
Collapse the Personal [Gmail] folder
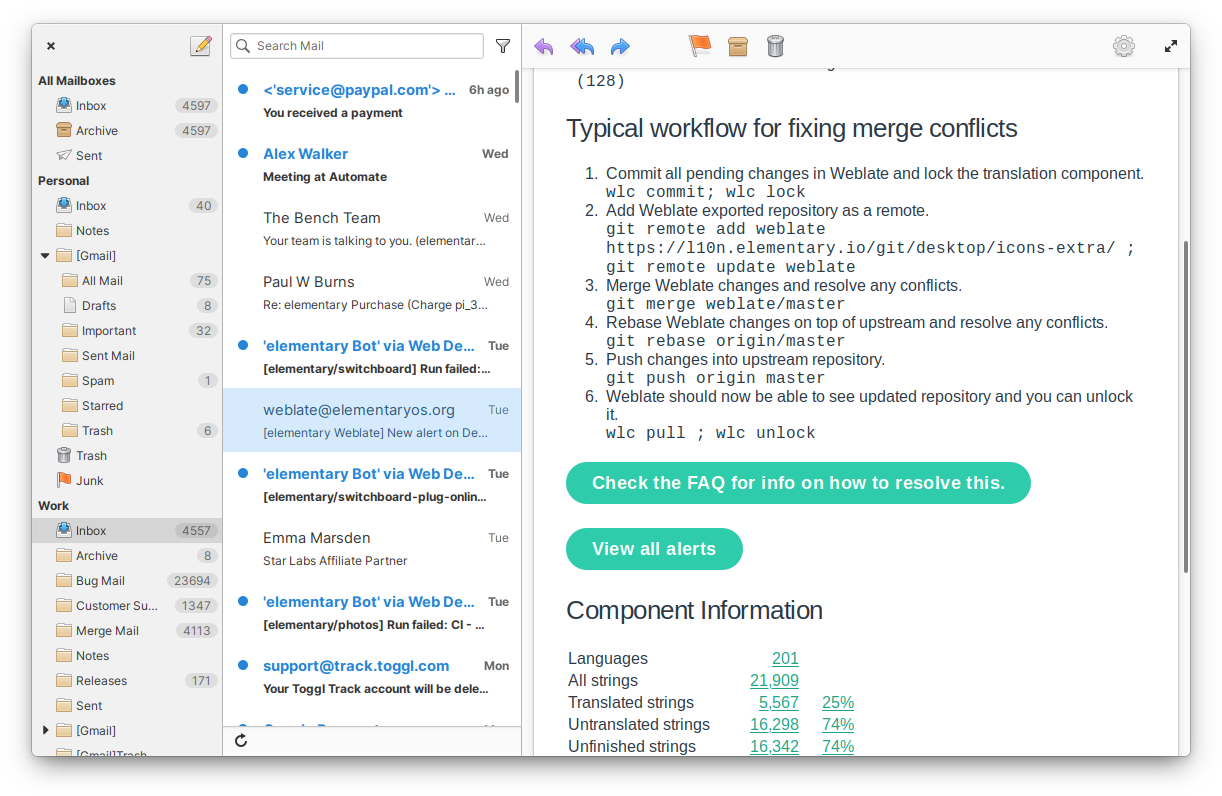click(45, 256)
